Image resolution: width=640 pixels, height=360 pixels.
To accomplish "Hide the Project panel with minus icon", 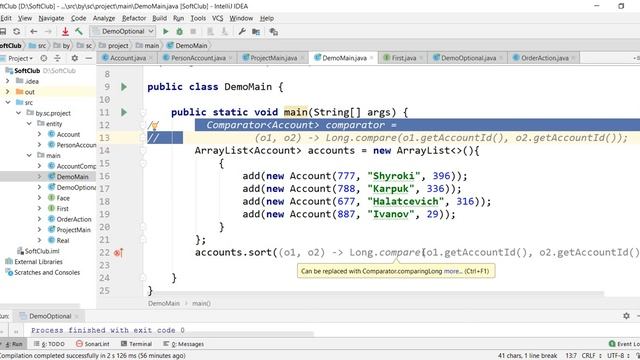I will pyautogui.click(x=89, y=58).
